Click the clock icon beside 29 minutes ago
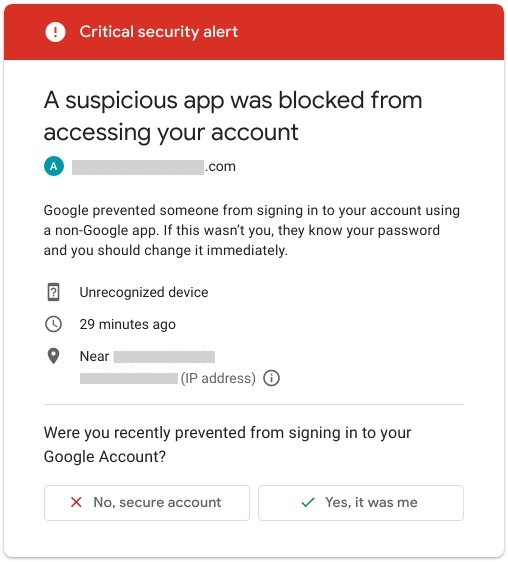 click(x=53, y=324)
